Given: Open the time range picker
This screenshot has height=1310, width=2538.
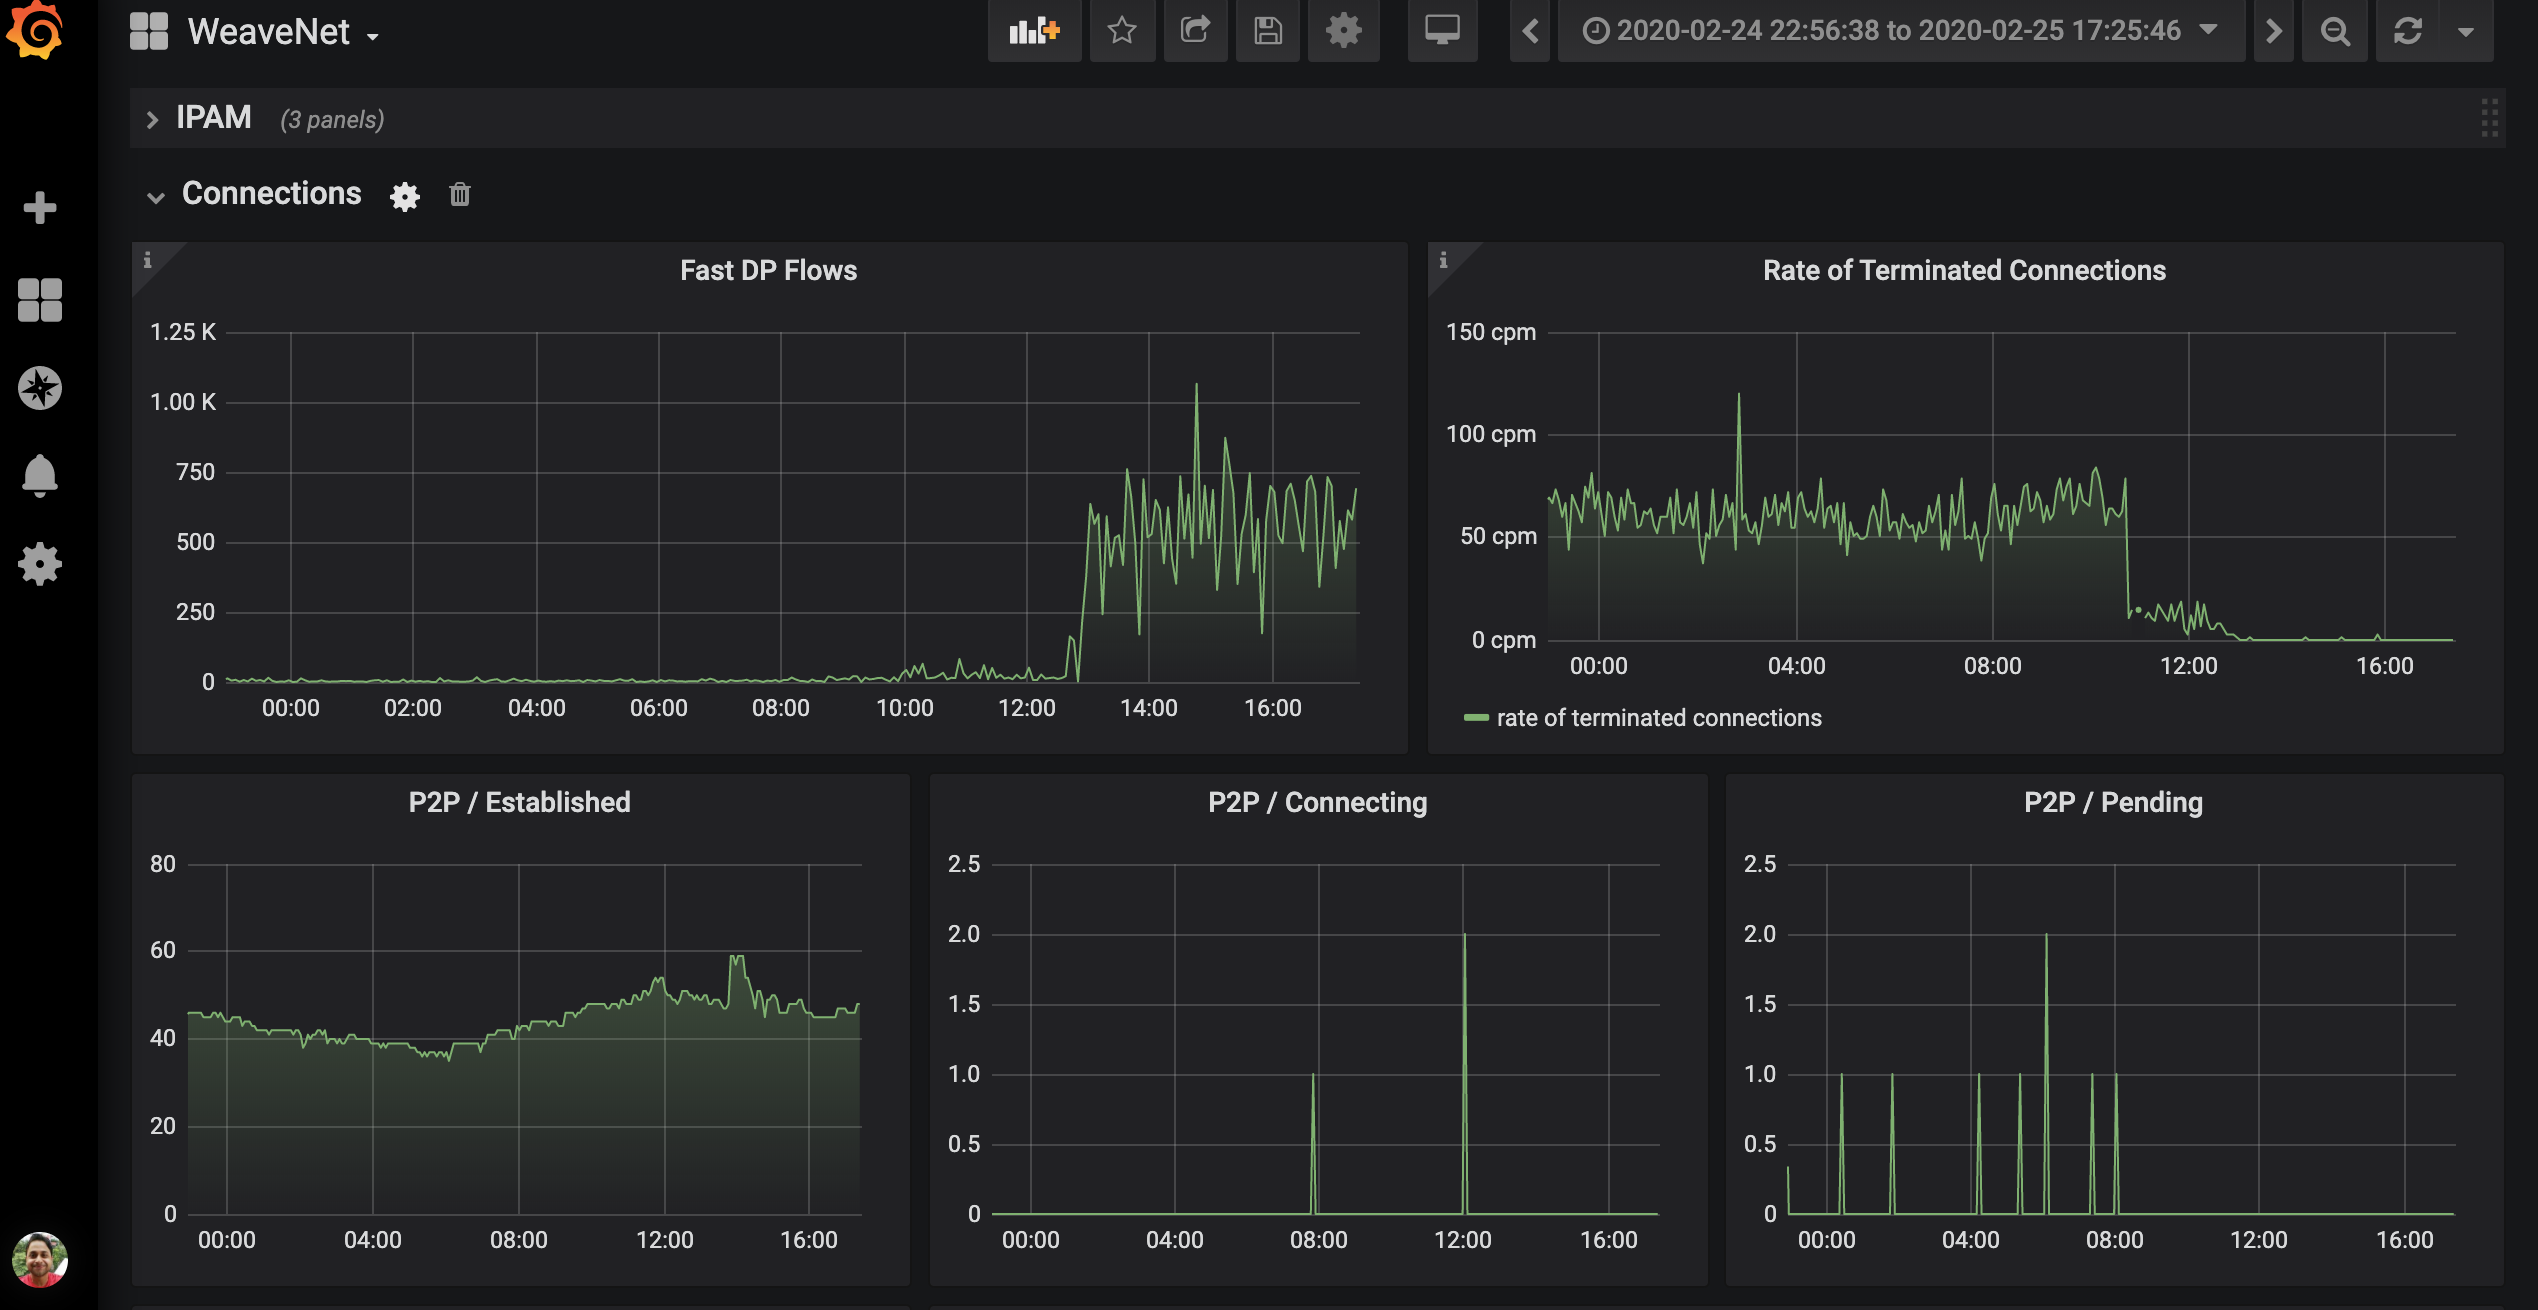Looking at the screenshot, I should coord(1900,31).
